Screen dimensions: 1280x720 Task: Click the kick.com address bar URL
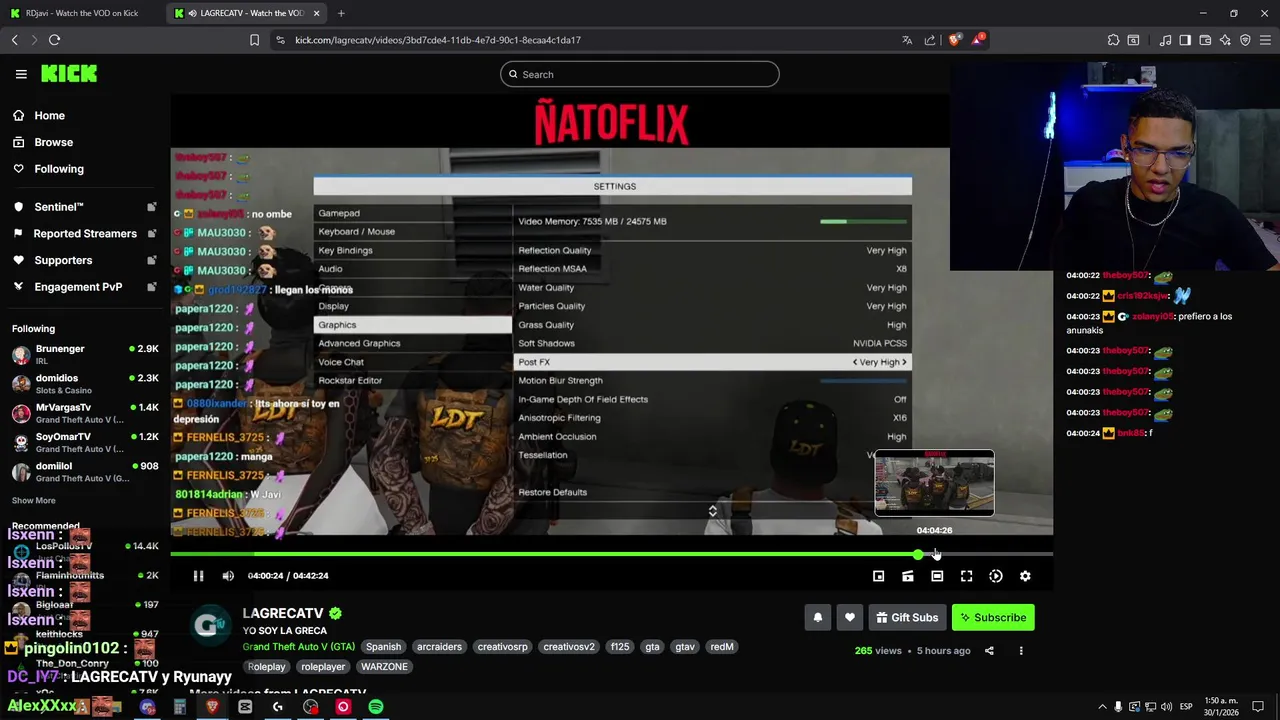(438, 40)
